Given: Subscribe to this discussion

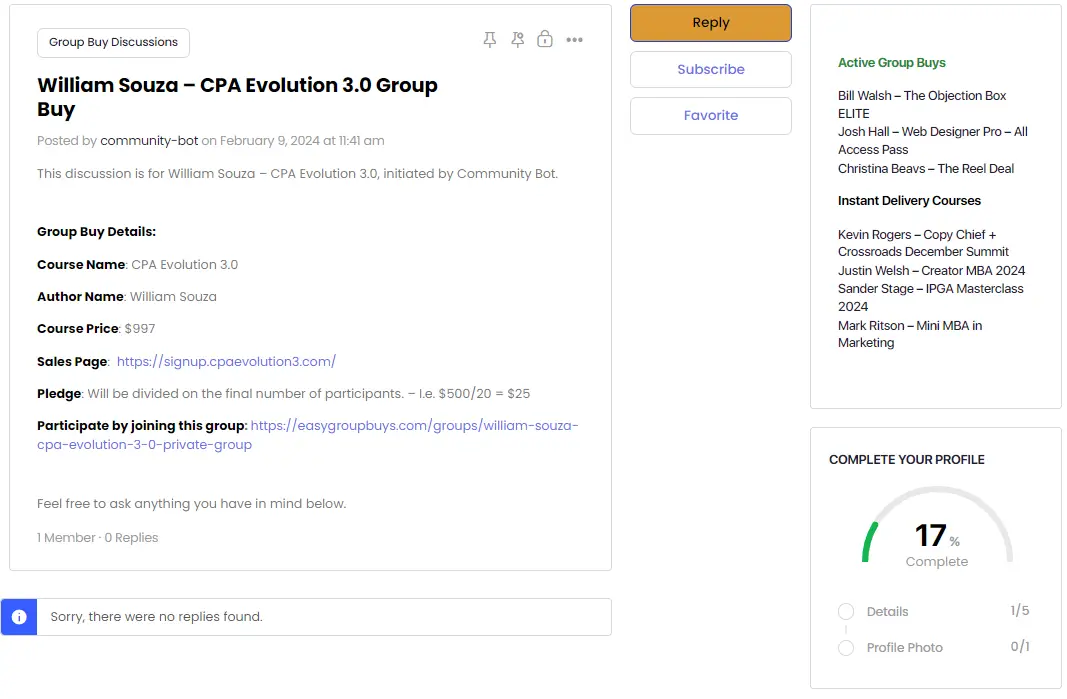Looking at the screenshot, I should (x=710, y=69).
